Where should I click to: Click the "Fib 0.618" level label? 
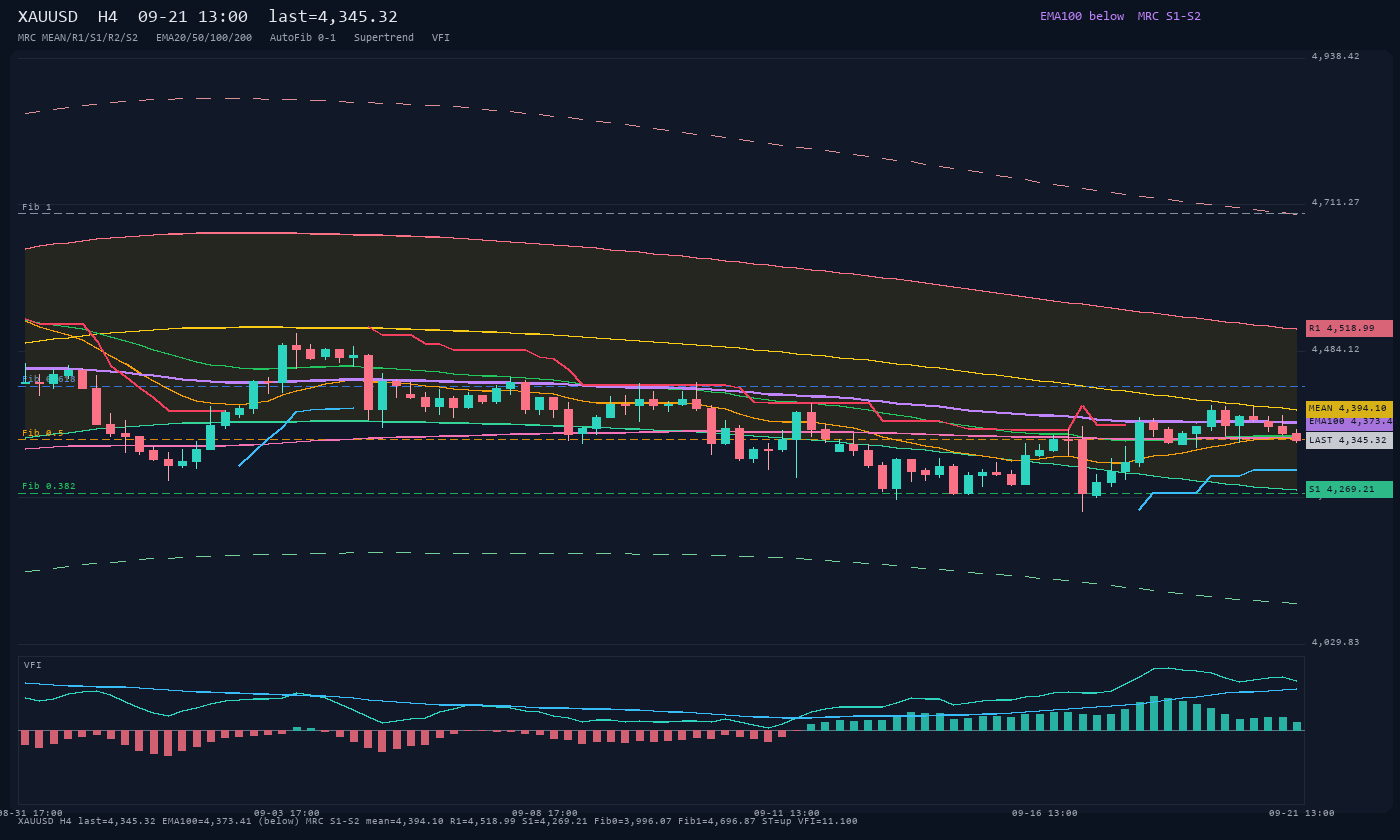tap(49, 379)
